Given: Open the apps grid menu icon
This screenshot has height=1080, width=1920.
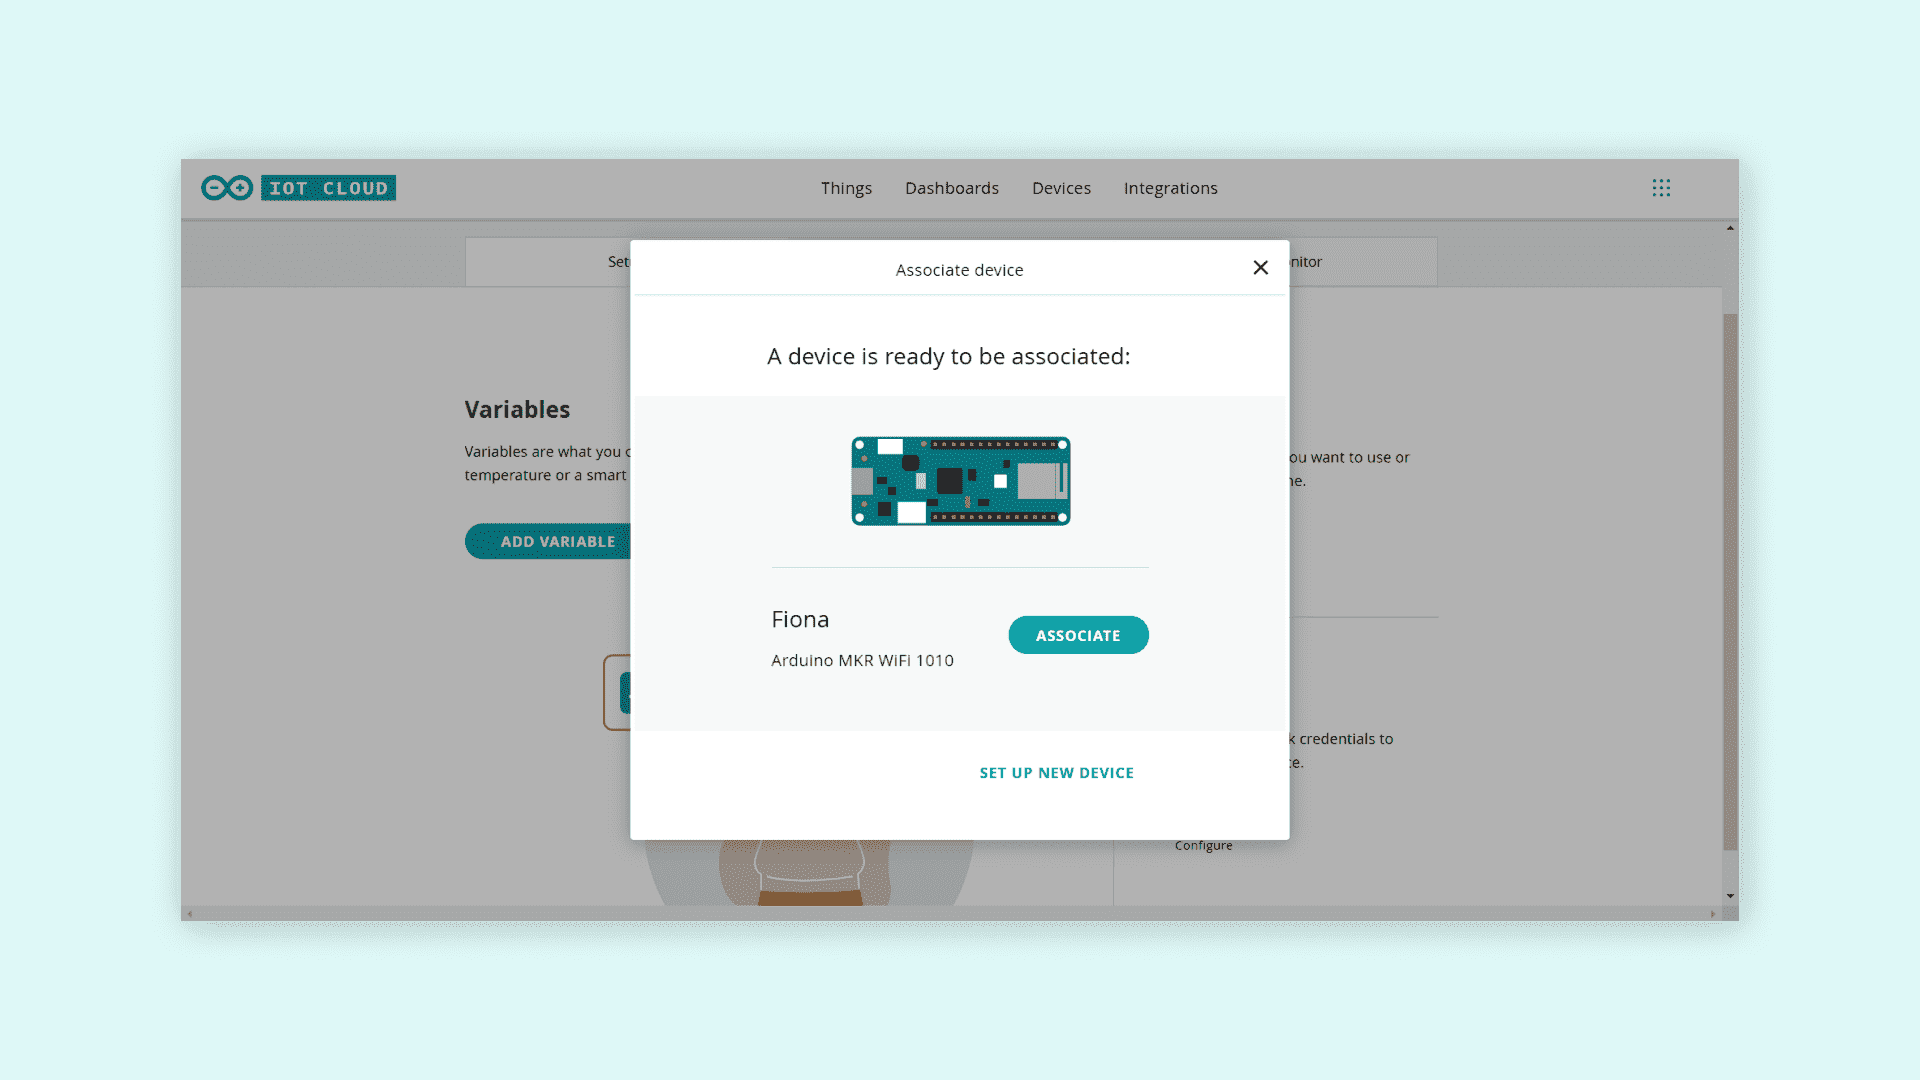Looking at the screenshot, I should coord(1661,188).
